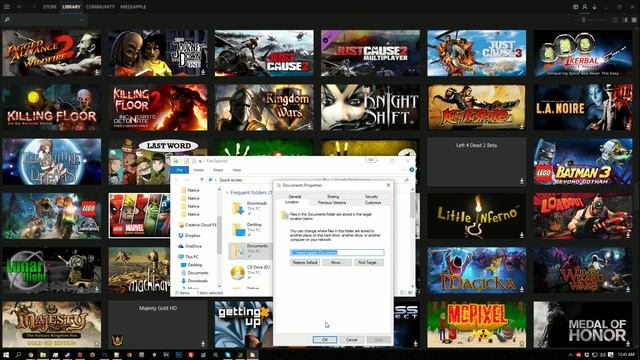Screen dimensions: 640x360
Task: Click the location path text field
Action: (x=337, y=252)
